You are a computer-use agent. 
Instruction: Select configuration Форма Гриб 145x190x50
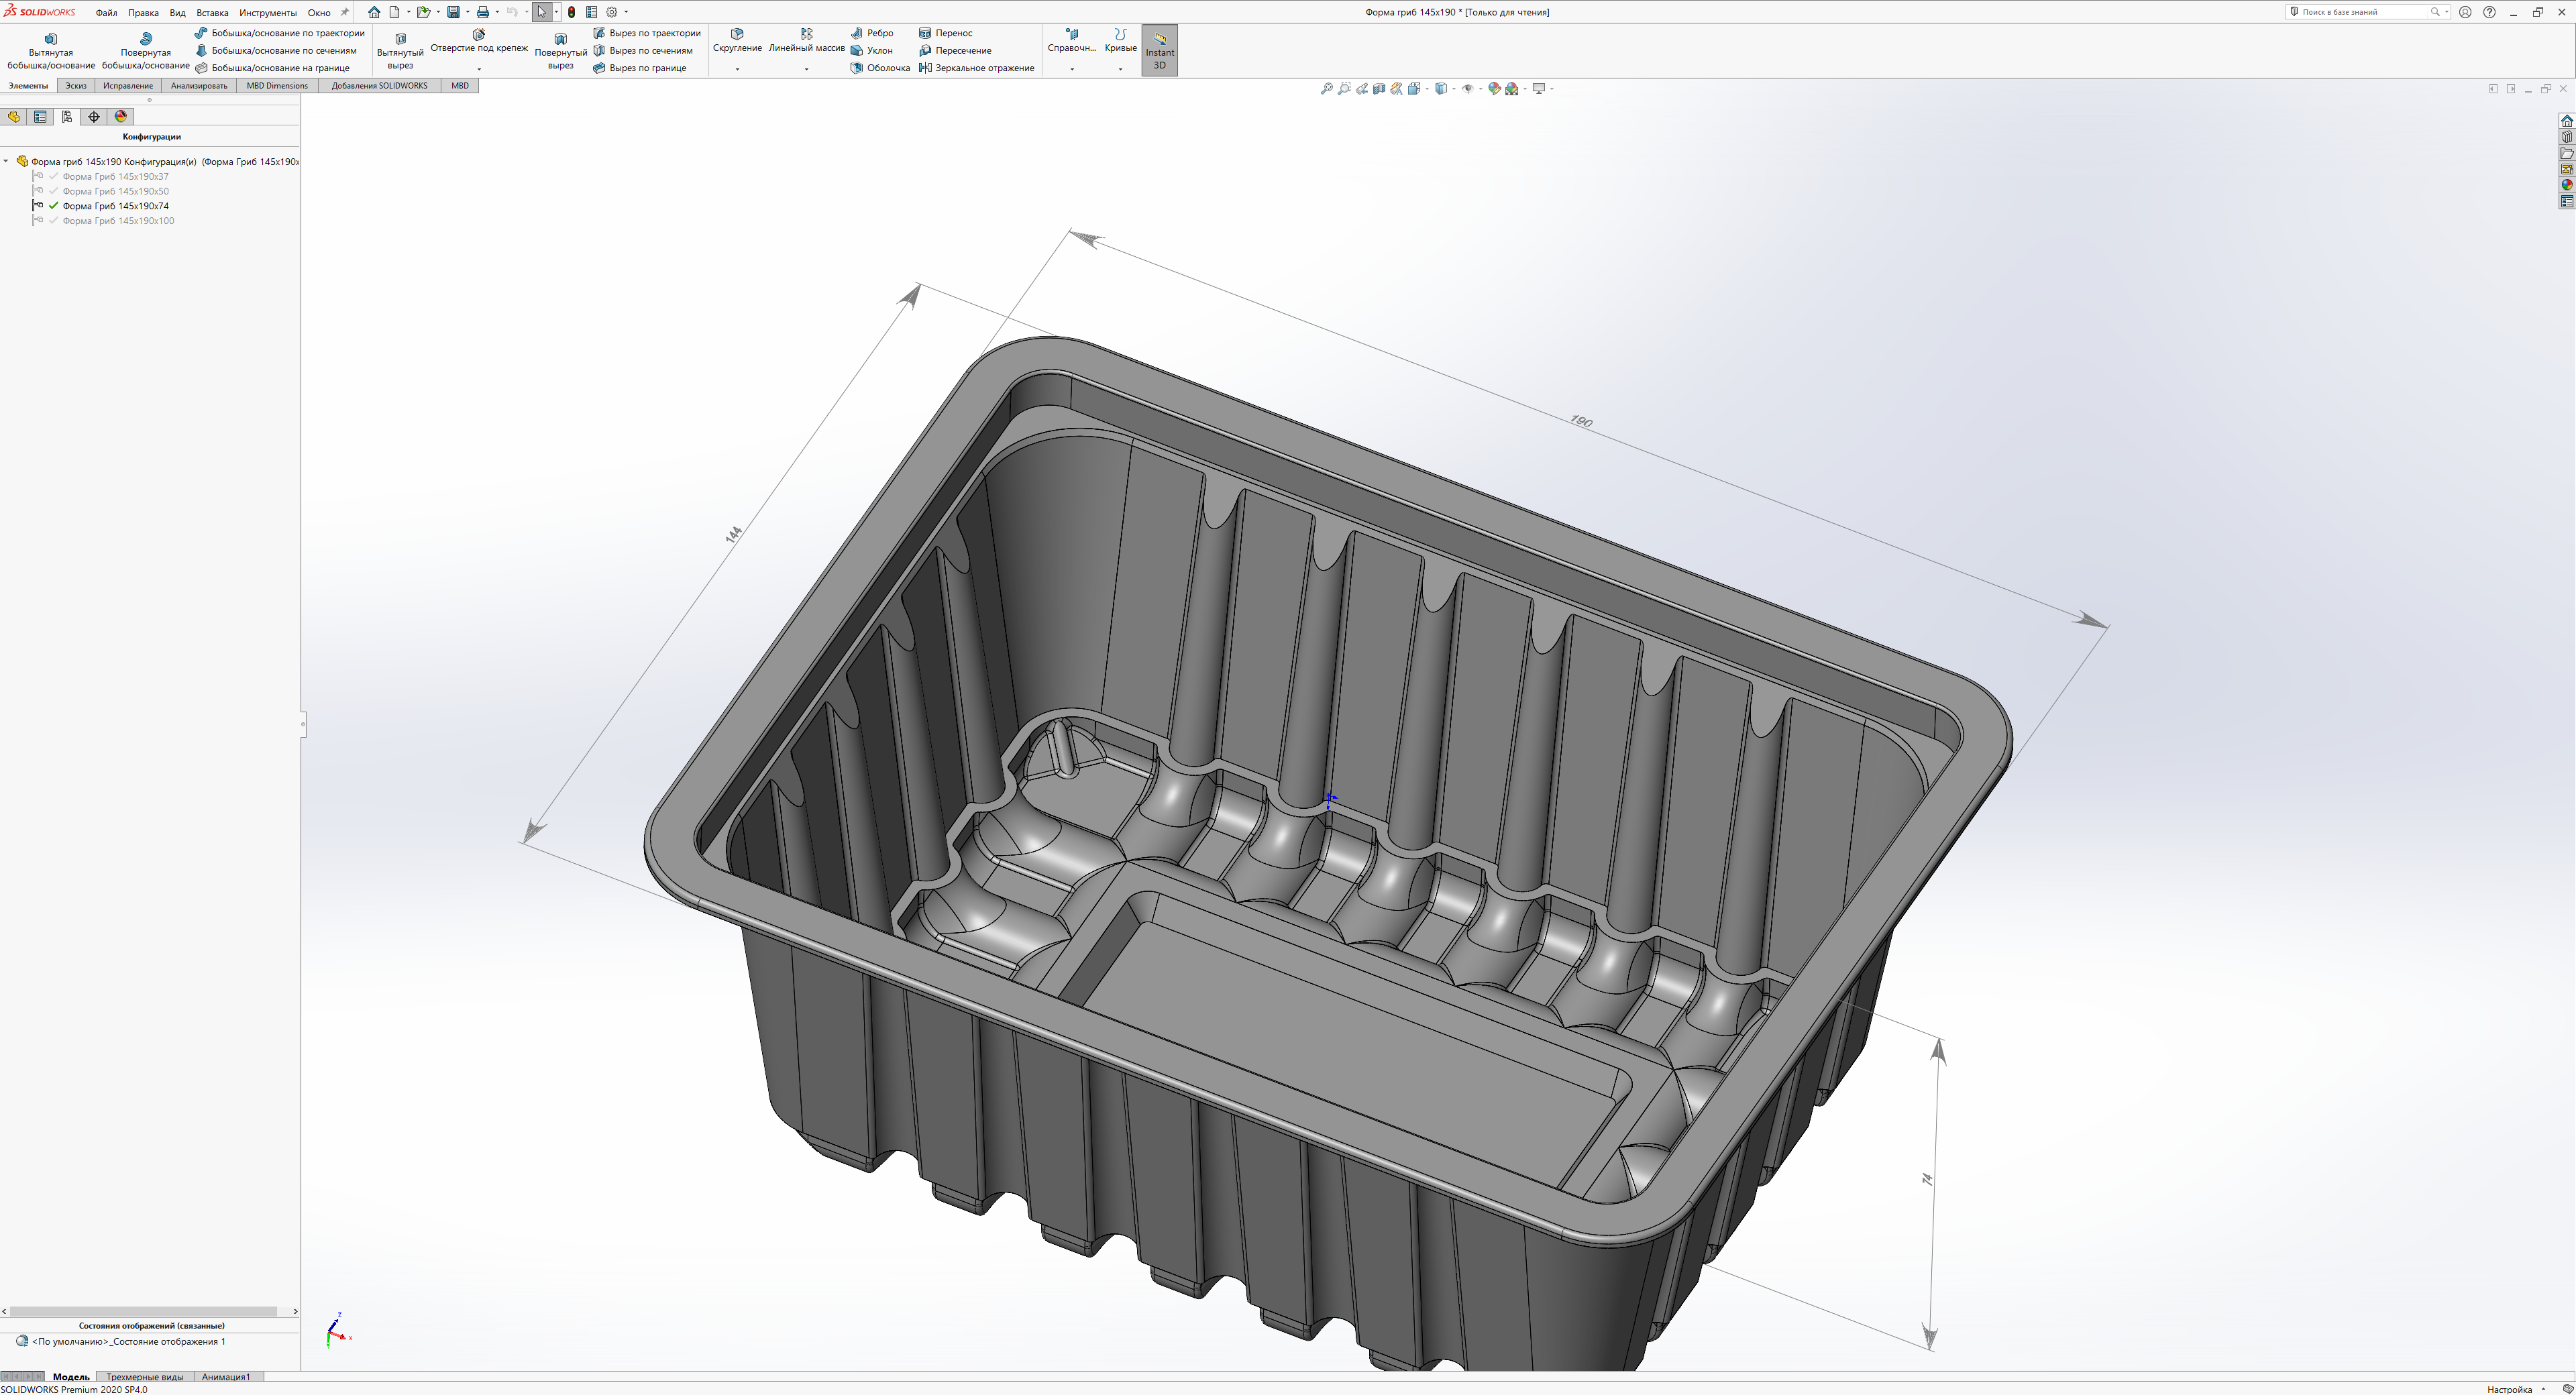coord(116,191)
